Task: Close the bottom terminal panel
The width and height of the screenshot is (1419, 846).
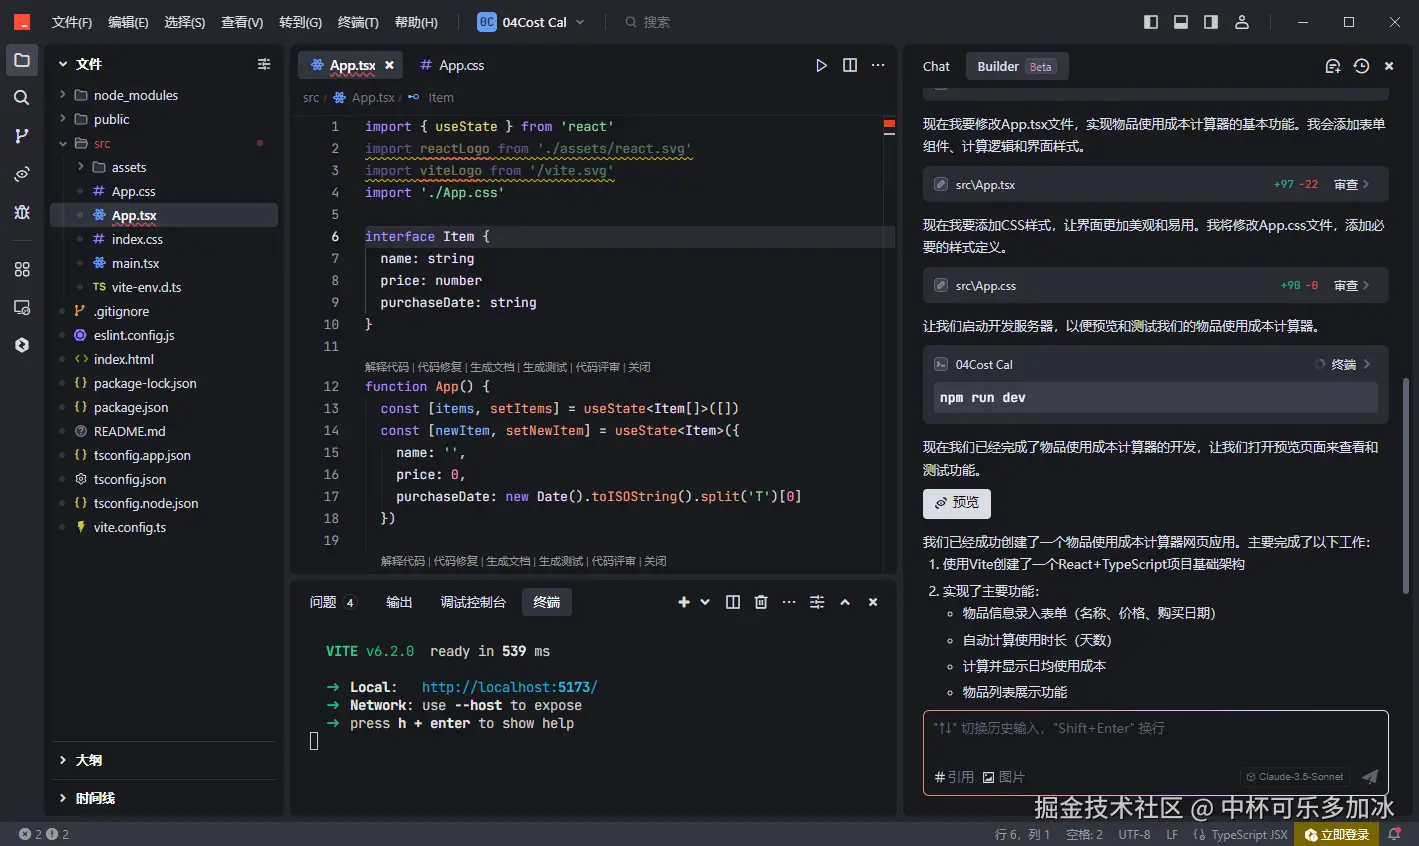Action: coord(873,602)
